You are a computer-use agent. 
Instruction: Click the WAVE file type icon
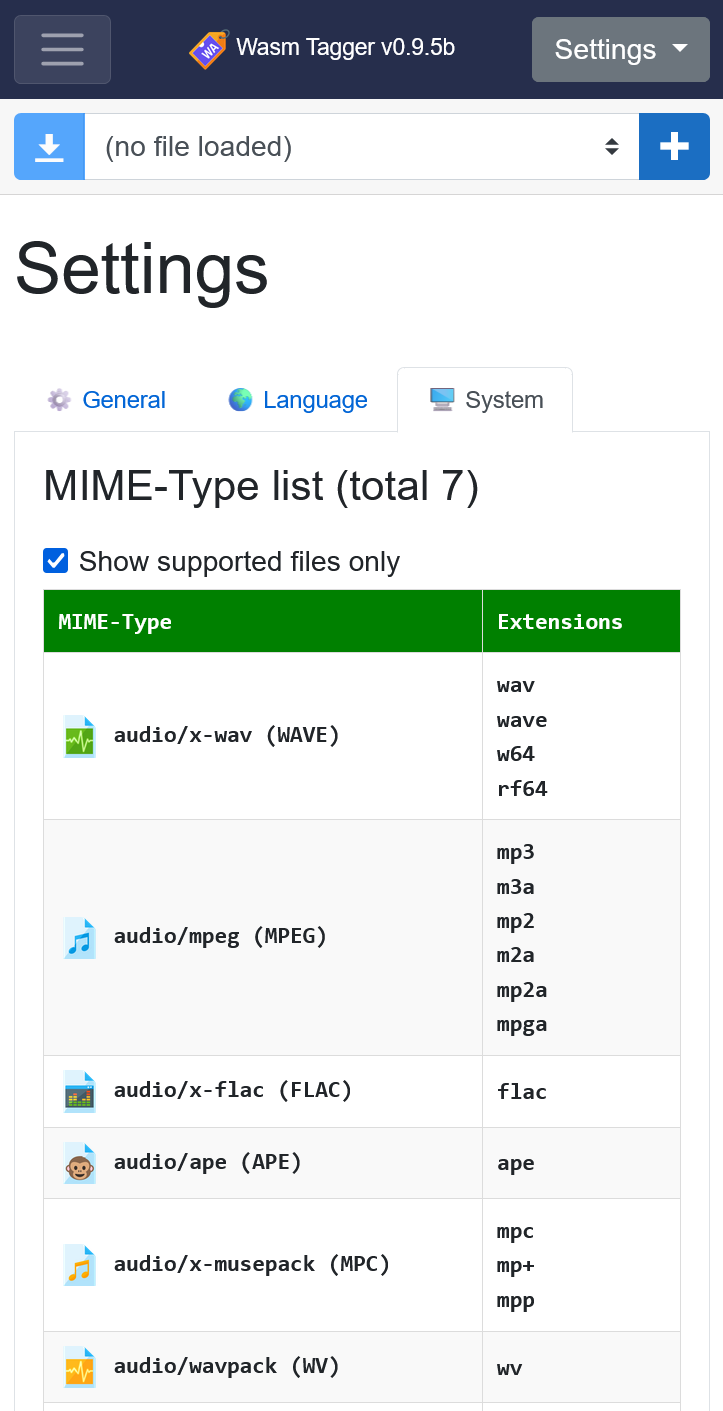point(79,734)
